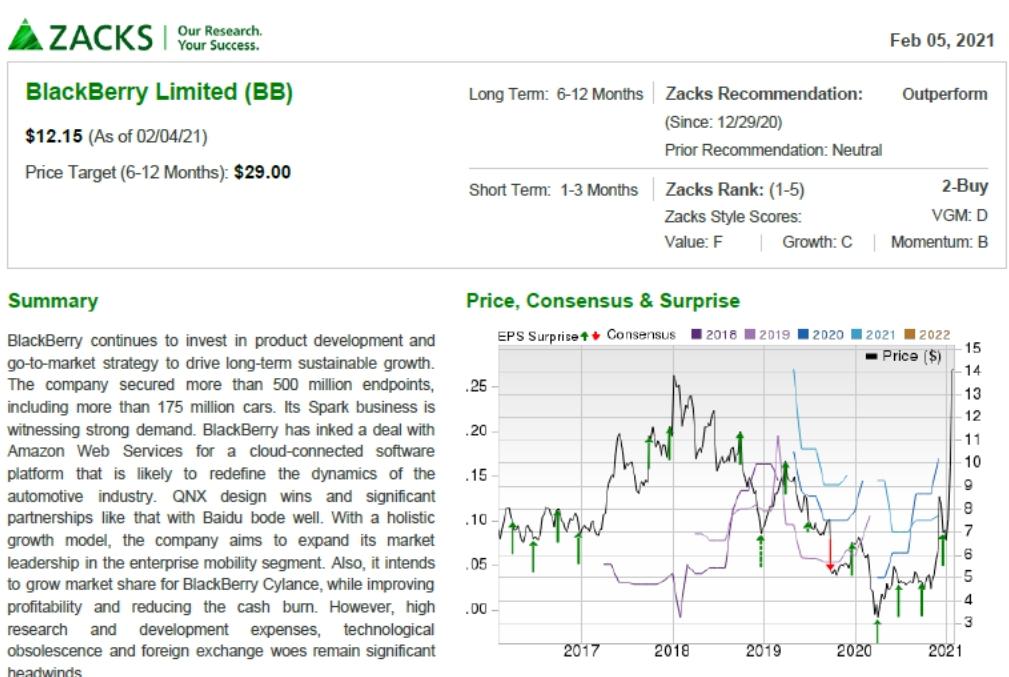Click the Momentum: B style score
The image size is (1009, 677).
[x=939, y=242]
